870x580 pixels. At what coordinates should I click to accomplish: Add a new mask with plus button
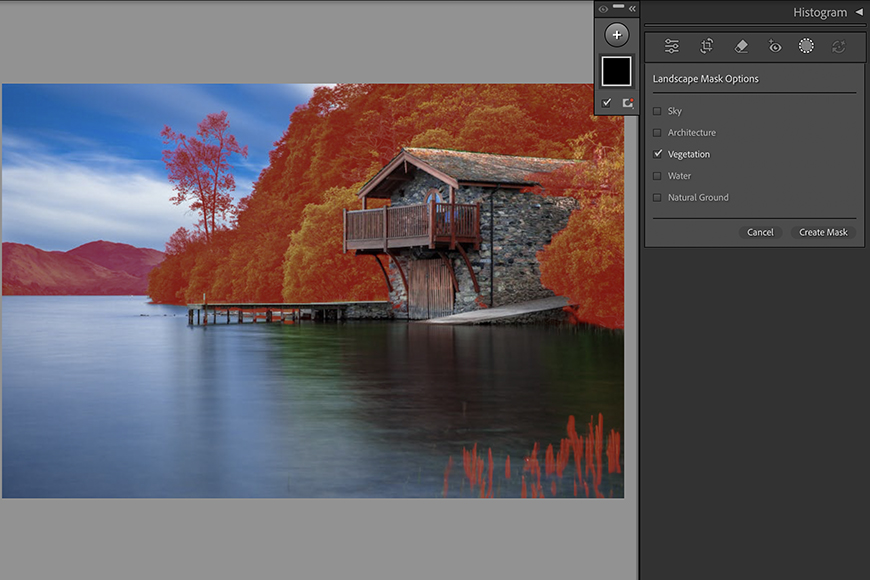(x=617, y=35)
